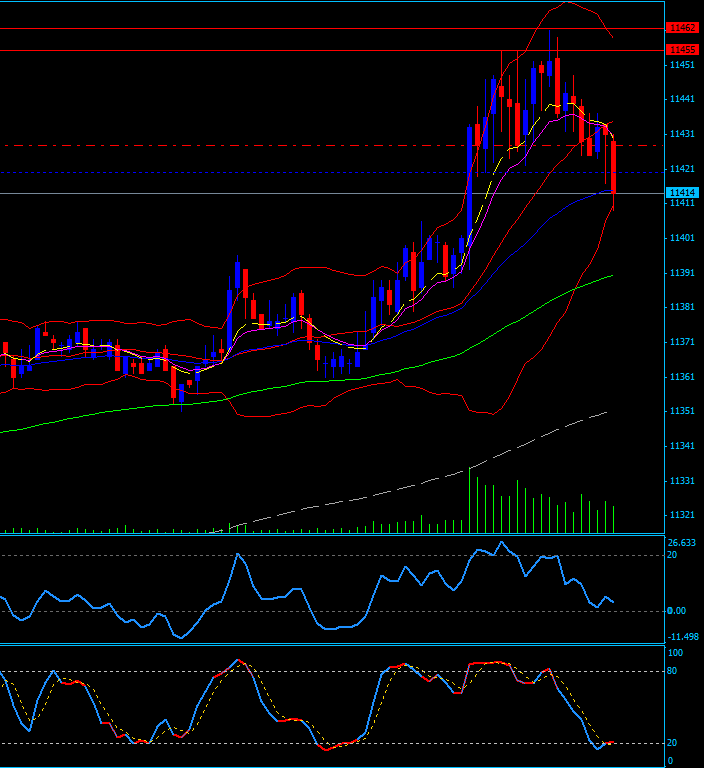
Task: Click the -11.498 oscillator scale value
Action: [x=683, y=636]
